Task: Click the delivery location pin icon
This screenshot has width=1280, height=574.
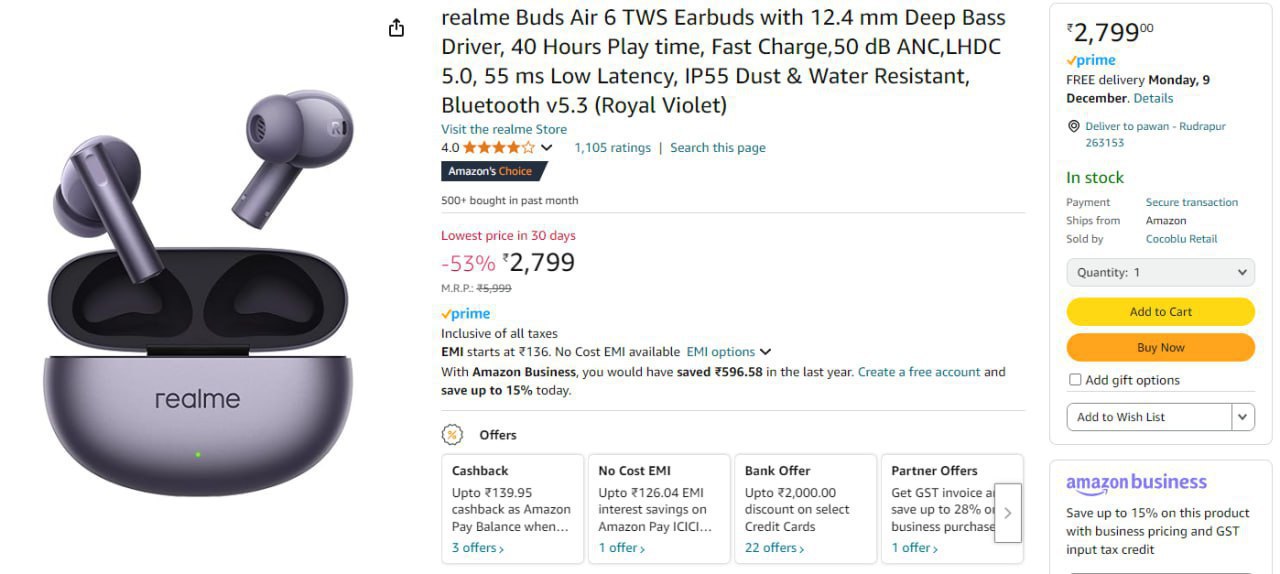Action: pyautogui.click(x=1074, y=127)
